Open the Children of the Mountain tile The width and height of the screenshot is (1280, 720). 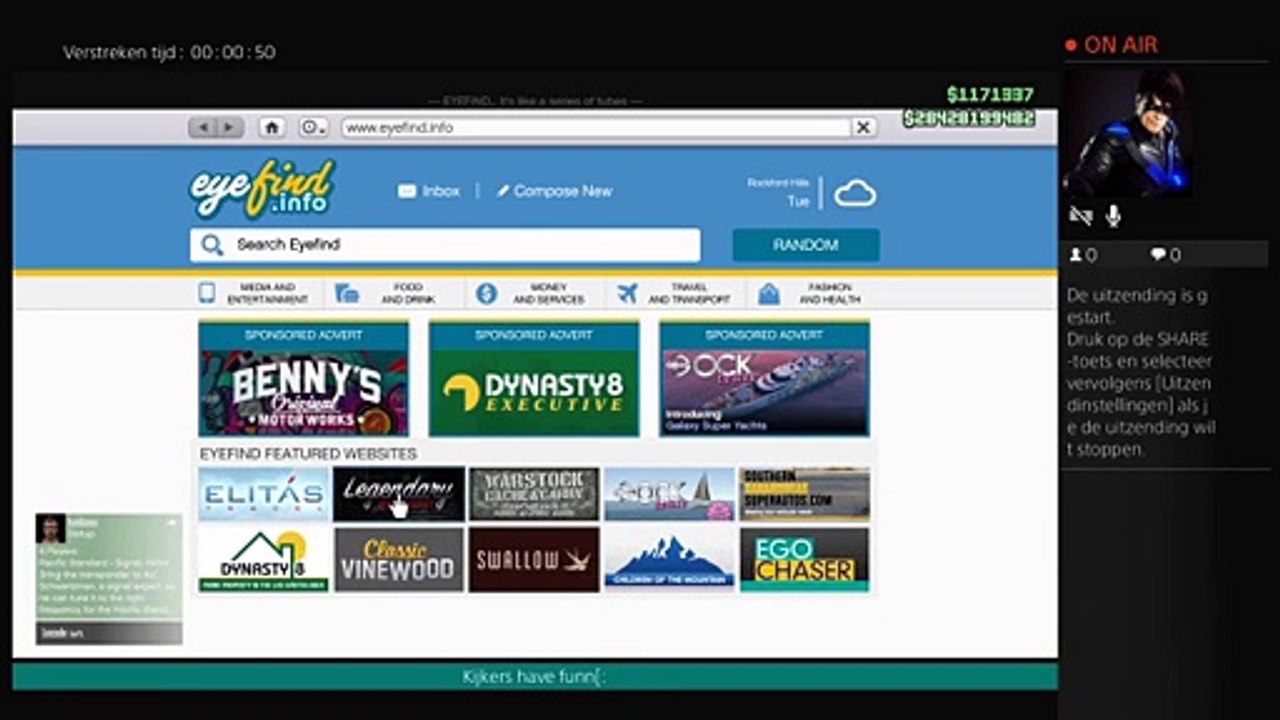669,560
